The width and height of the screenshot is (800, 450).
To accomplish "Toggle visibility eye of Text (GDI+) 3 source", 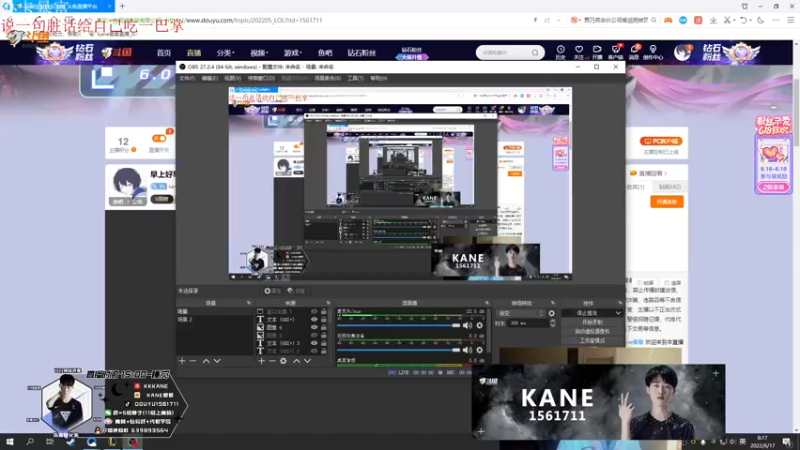I will click(314, 343).
